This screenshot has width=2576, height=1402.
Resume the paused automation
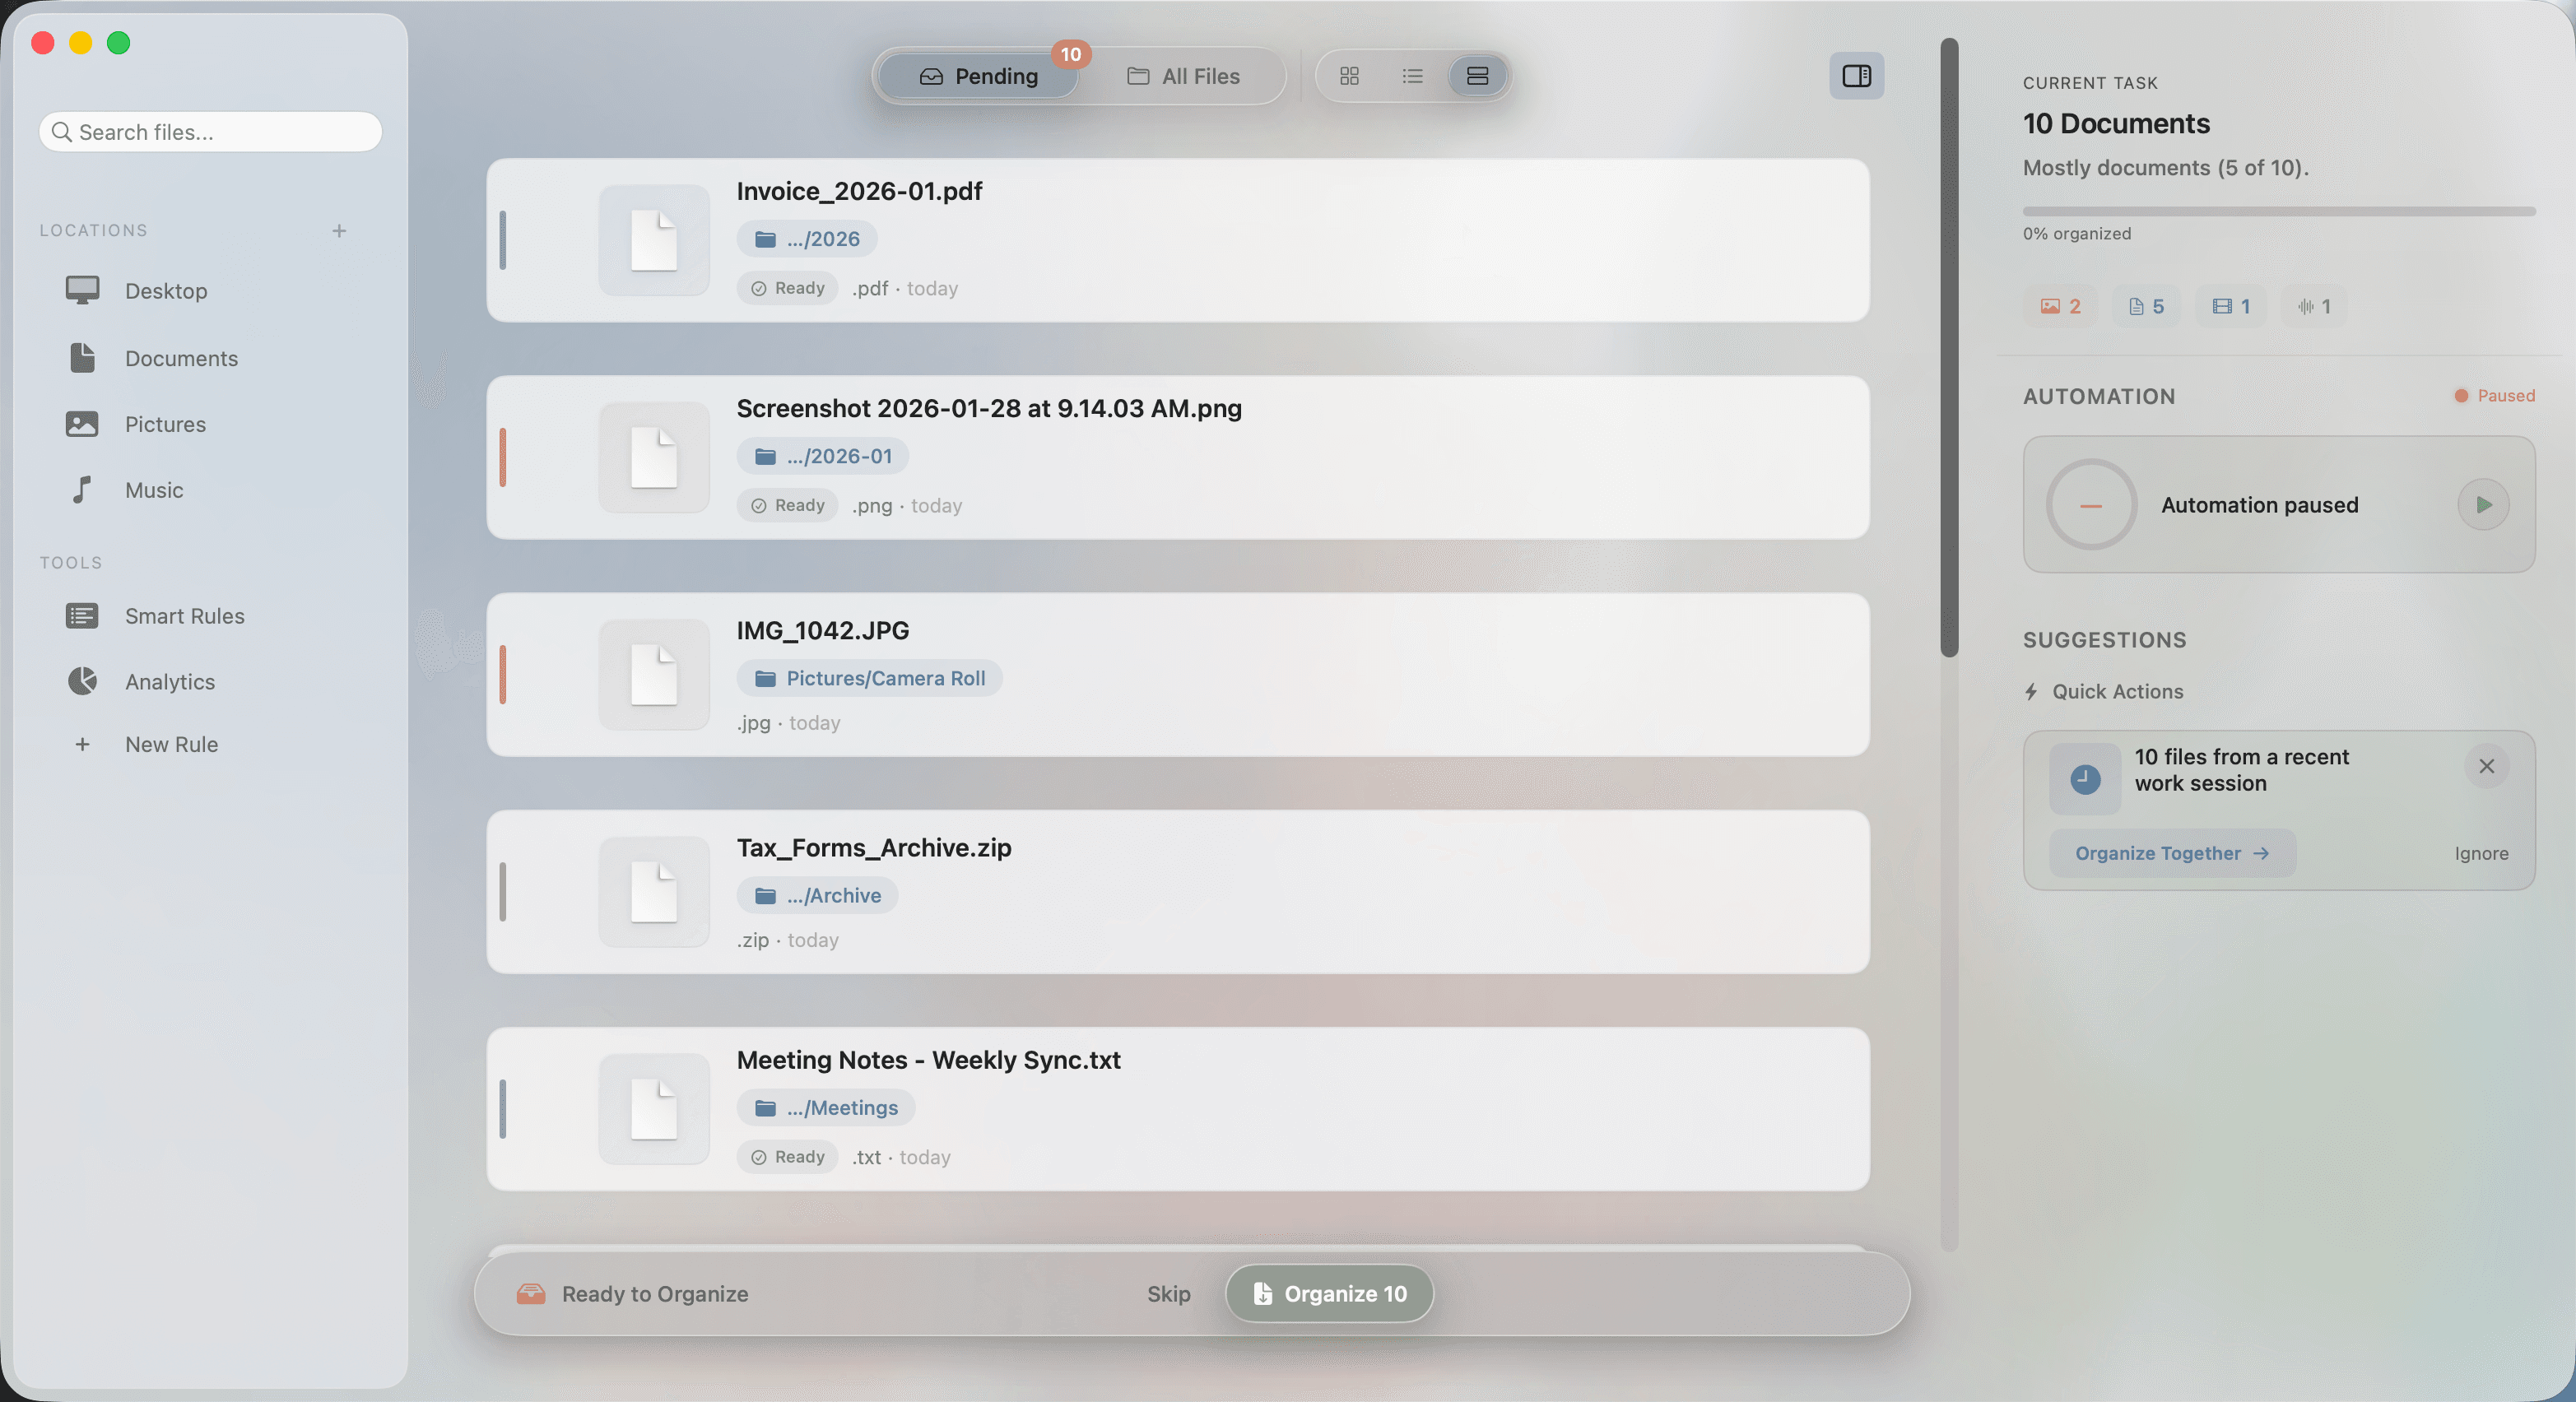click(x=2484, y=505)
